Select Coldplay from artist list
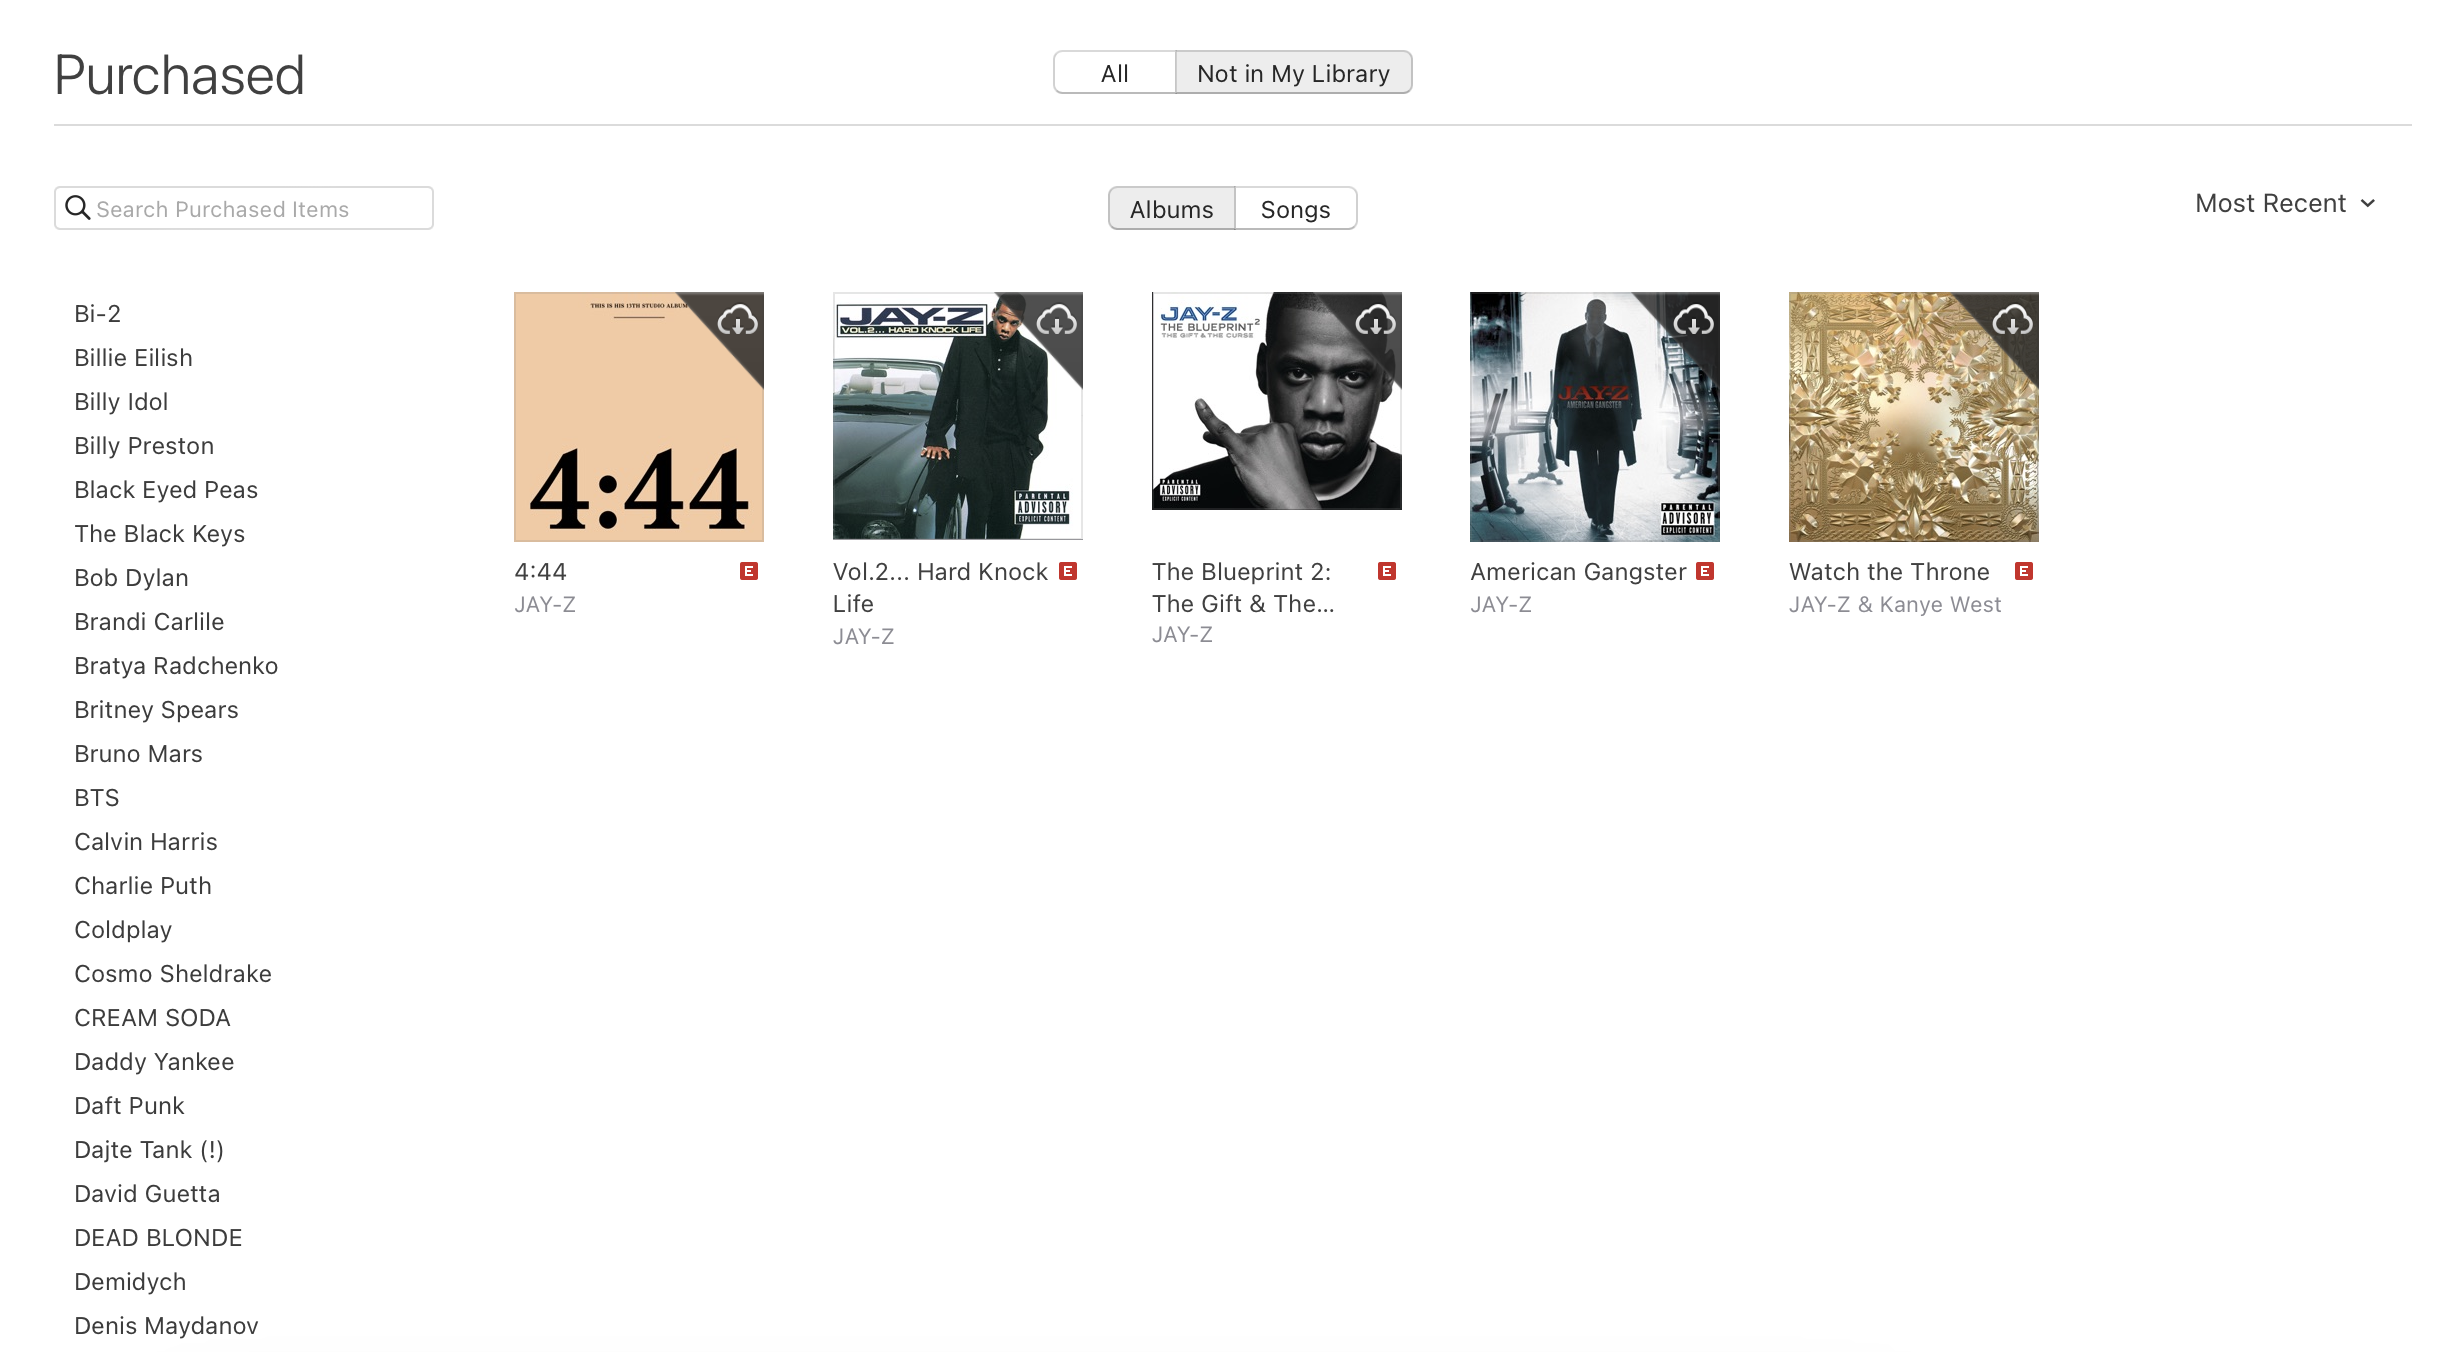The width and height of the screenshot is (2462, 1352). (x=123, y=929)
